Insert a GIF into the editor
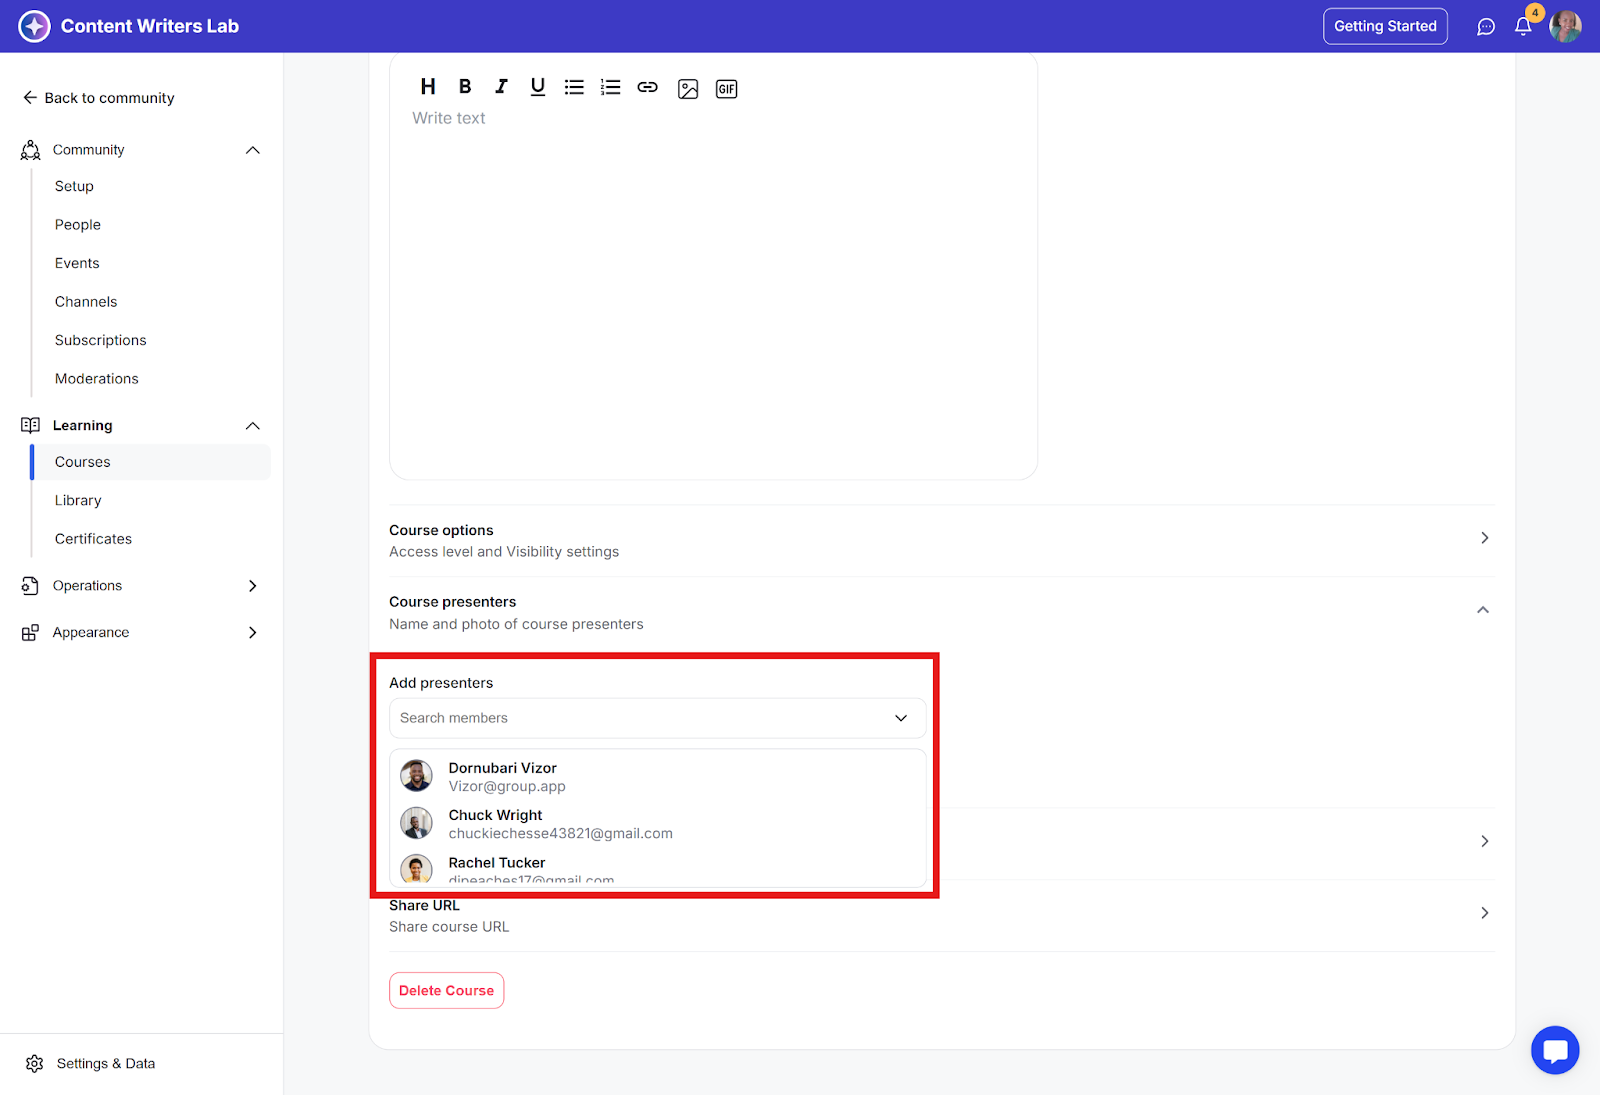The image size is (1600, 1095). (x=727, y=89)
